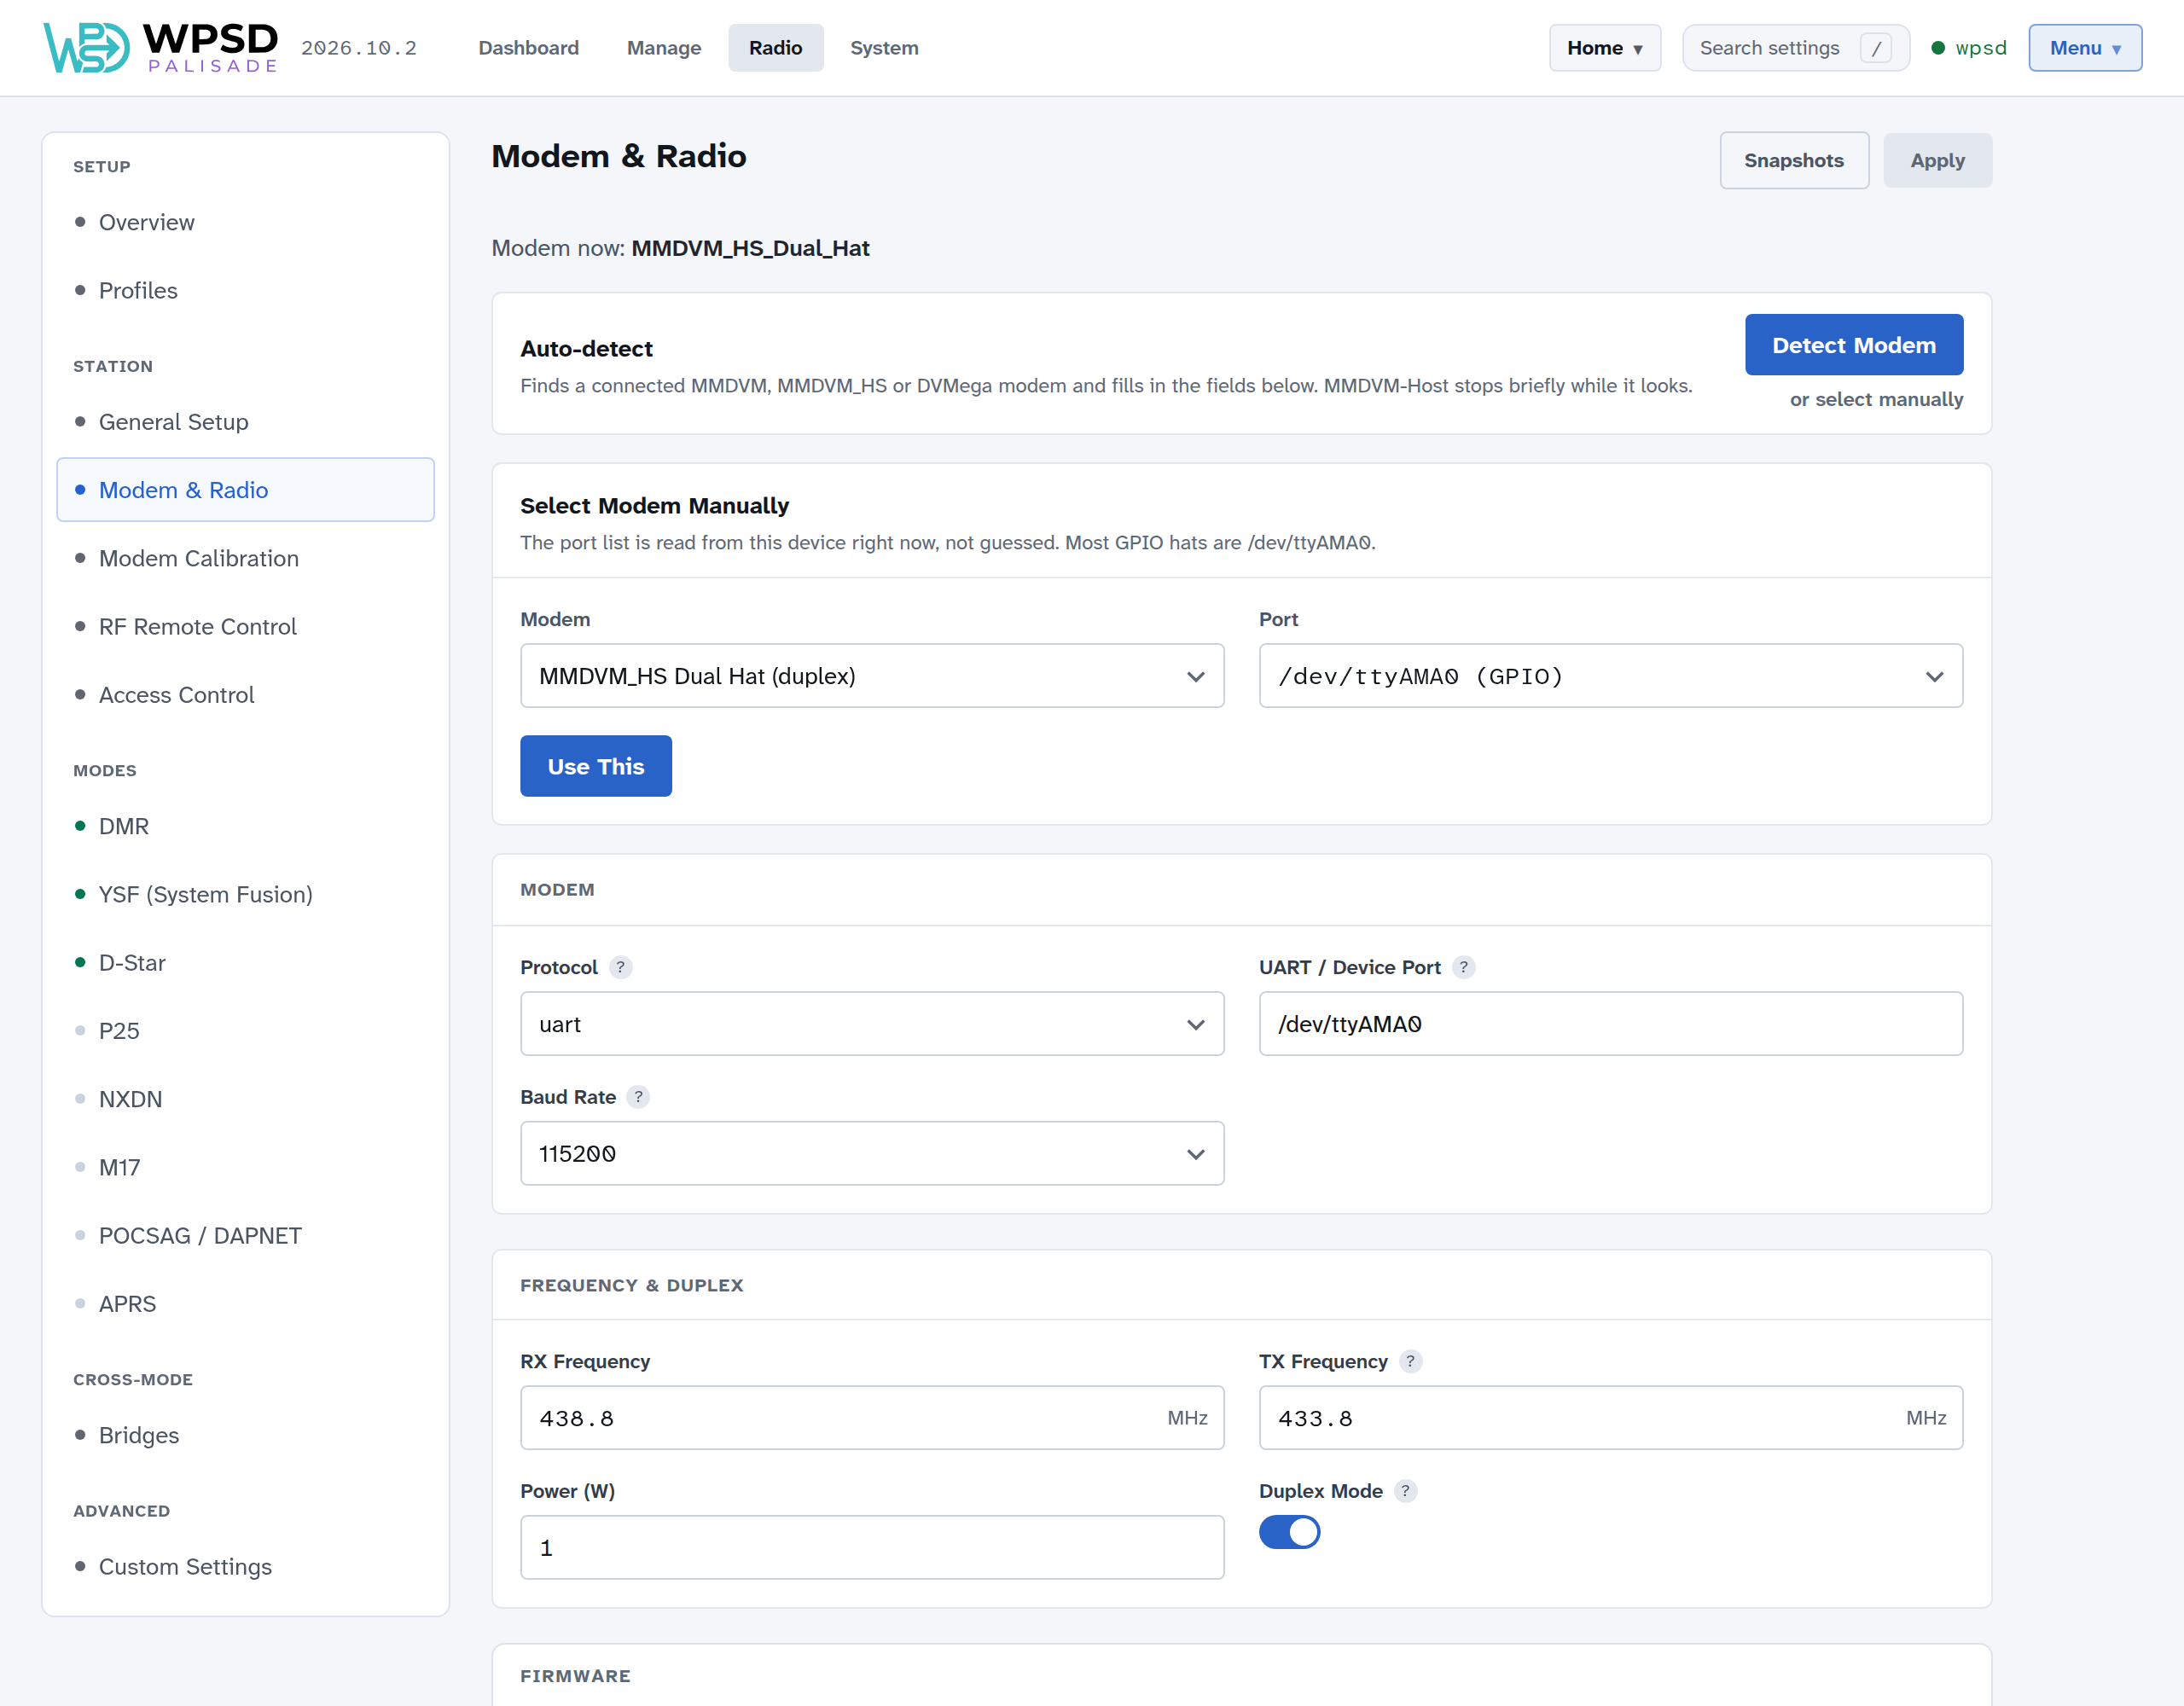Click the Use This button
The image size is (2184, 1706).
click(x=596, y=766)
